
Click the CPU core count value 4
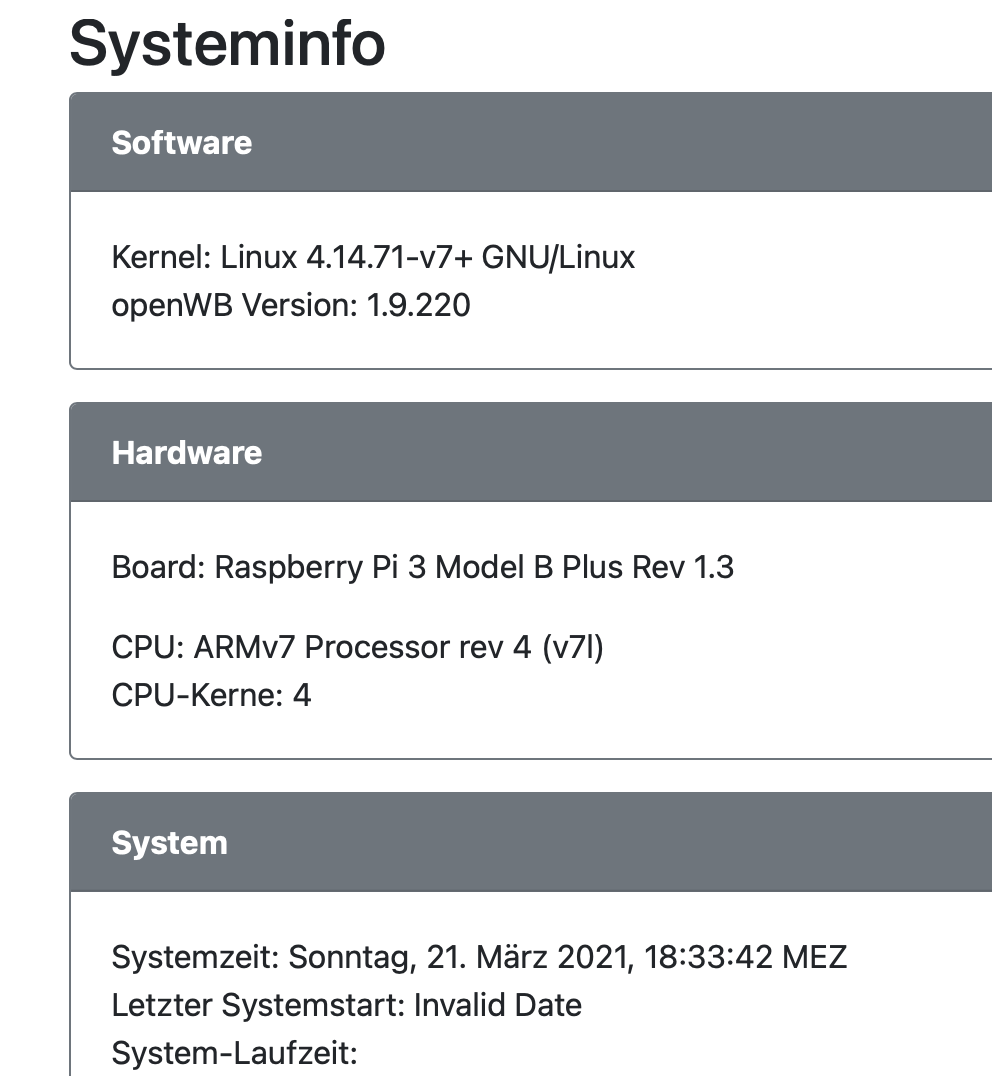302,695
